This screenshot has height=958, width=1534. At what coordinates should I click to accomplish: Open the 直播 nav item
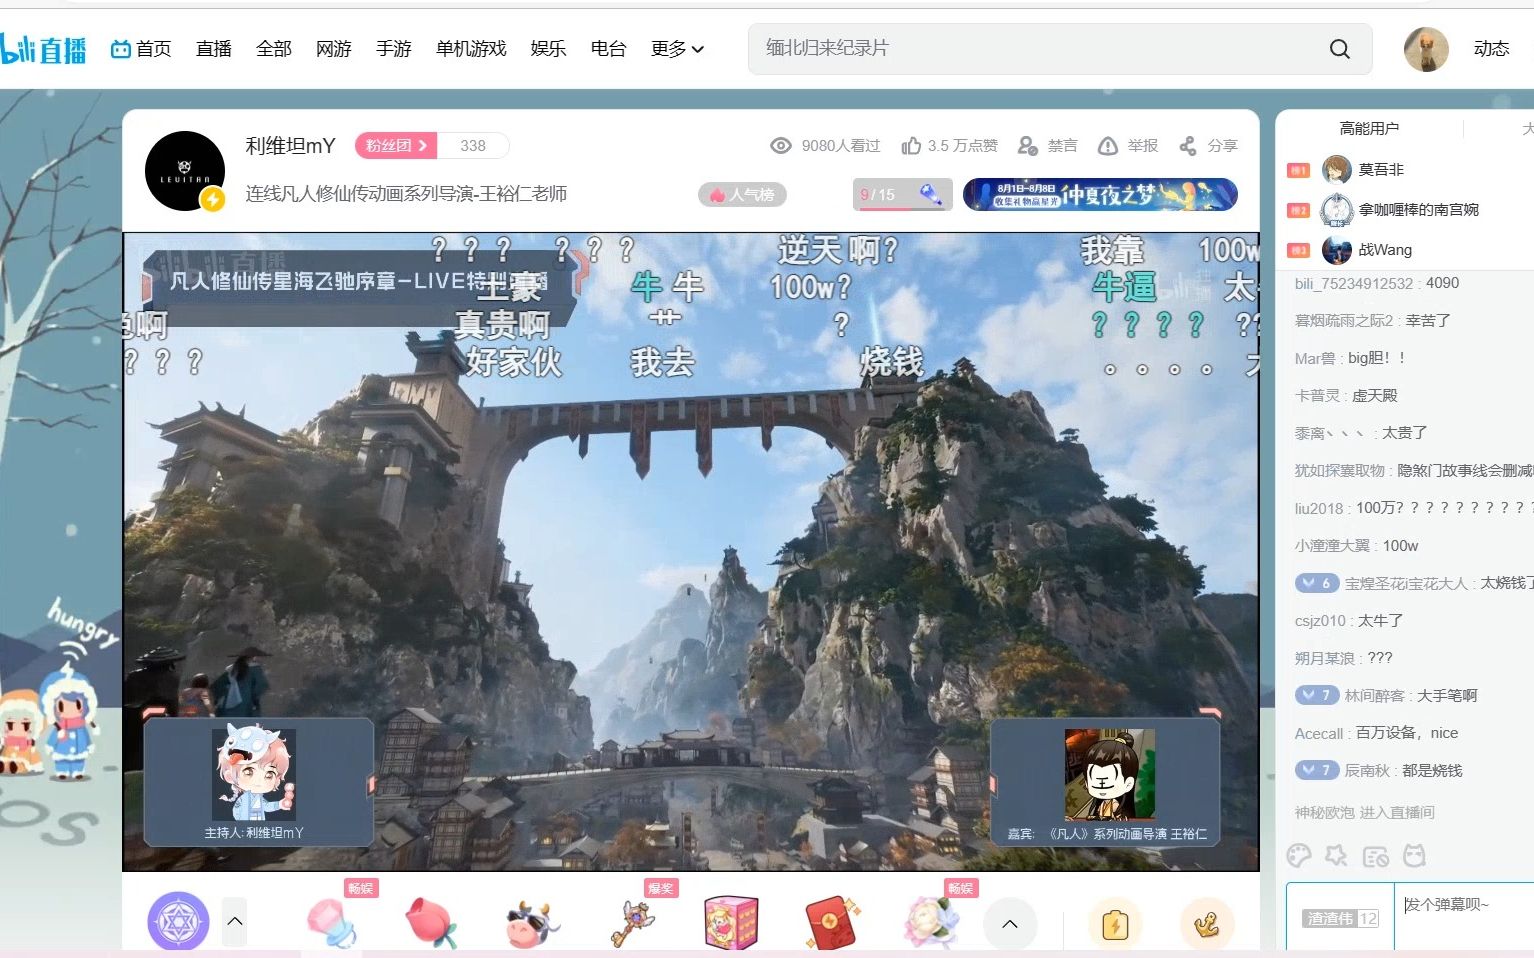pyautogui.click(x=214, y=49)
